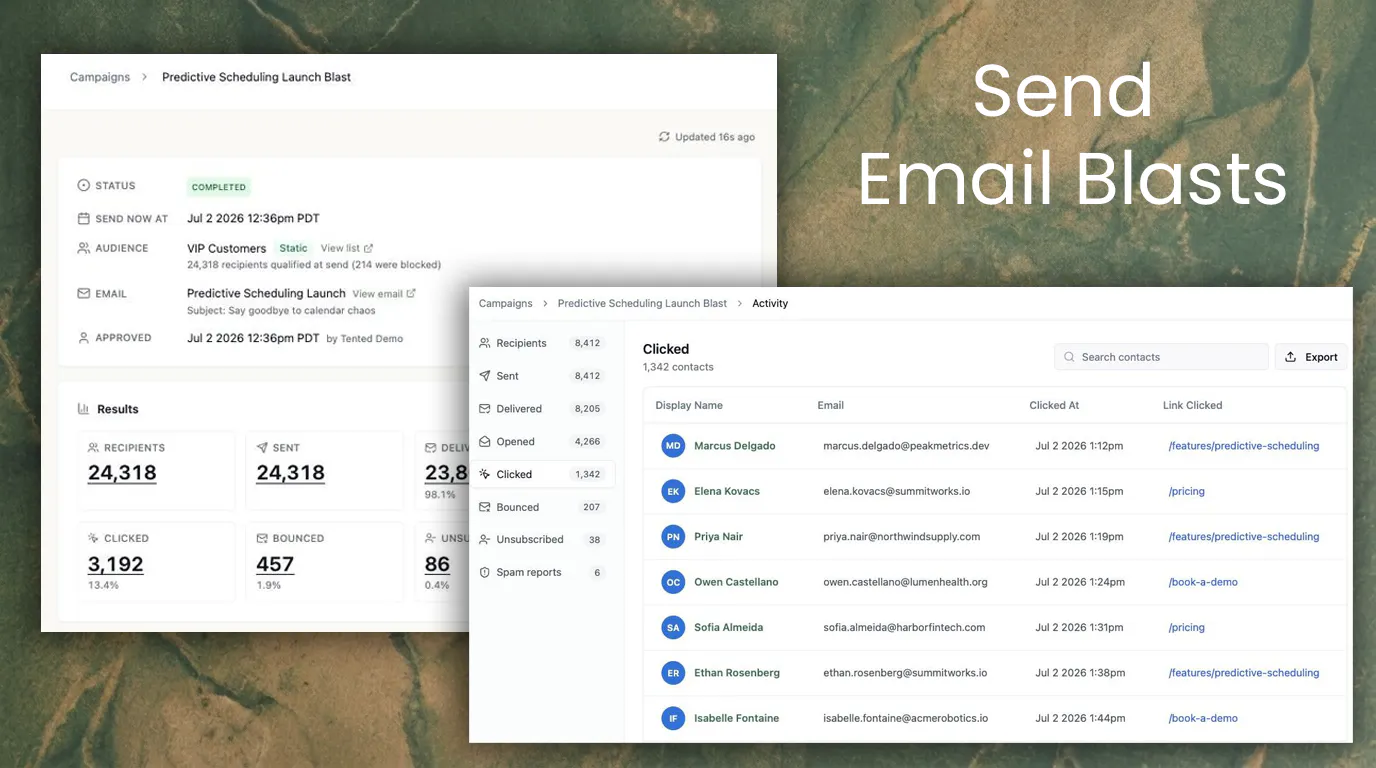Open Sofia Almeida's /pricing link
1376x768 pixels.
pos(1187,628)
